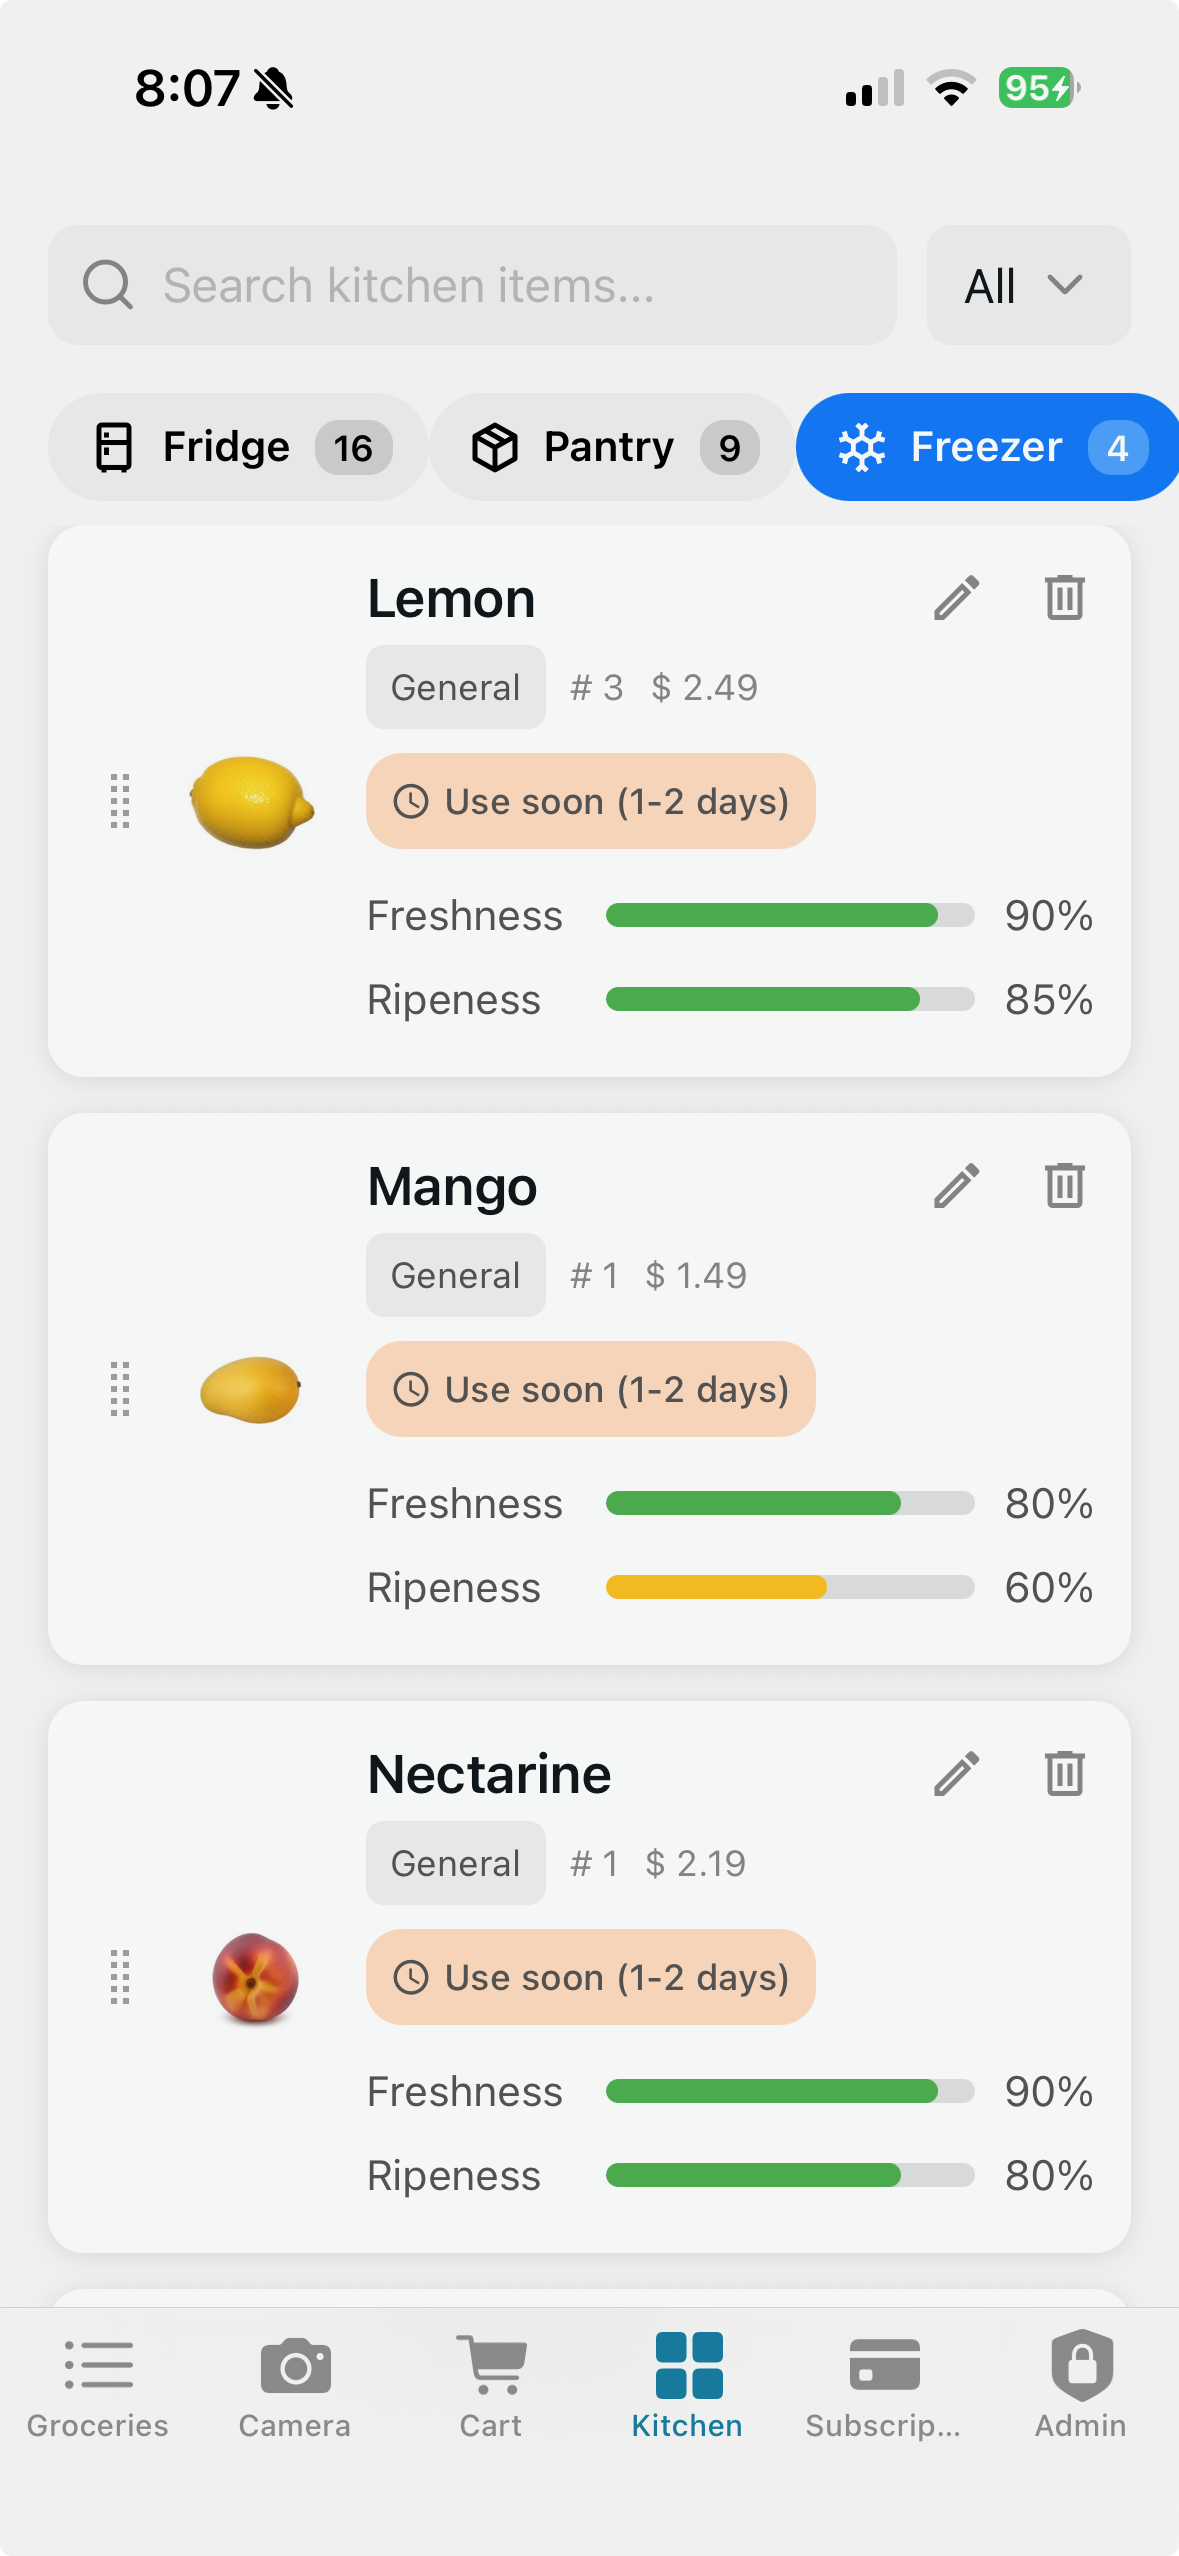Edit the Nectarine entry
This screenshot has height=2556, width=1179.
pos(956,1774)
